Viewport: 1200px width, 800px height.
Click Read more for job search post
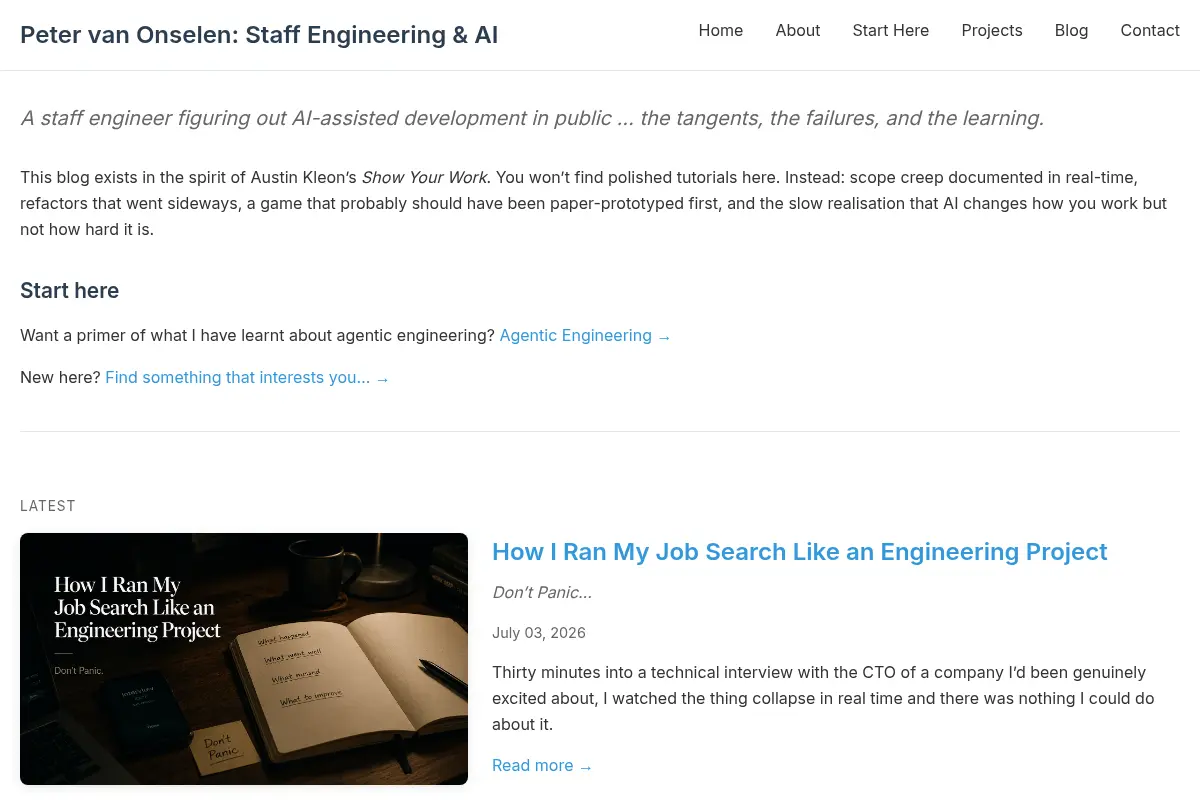542,766
